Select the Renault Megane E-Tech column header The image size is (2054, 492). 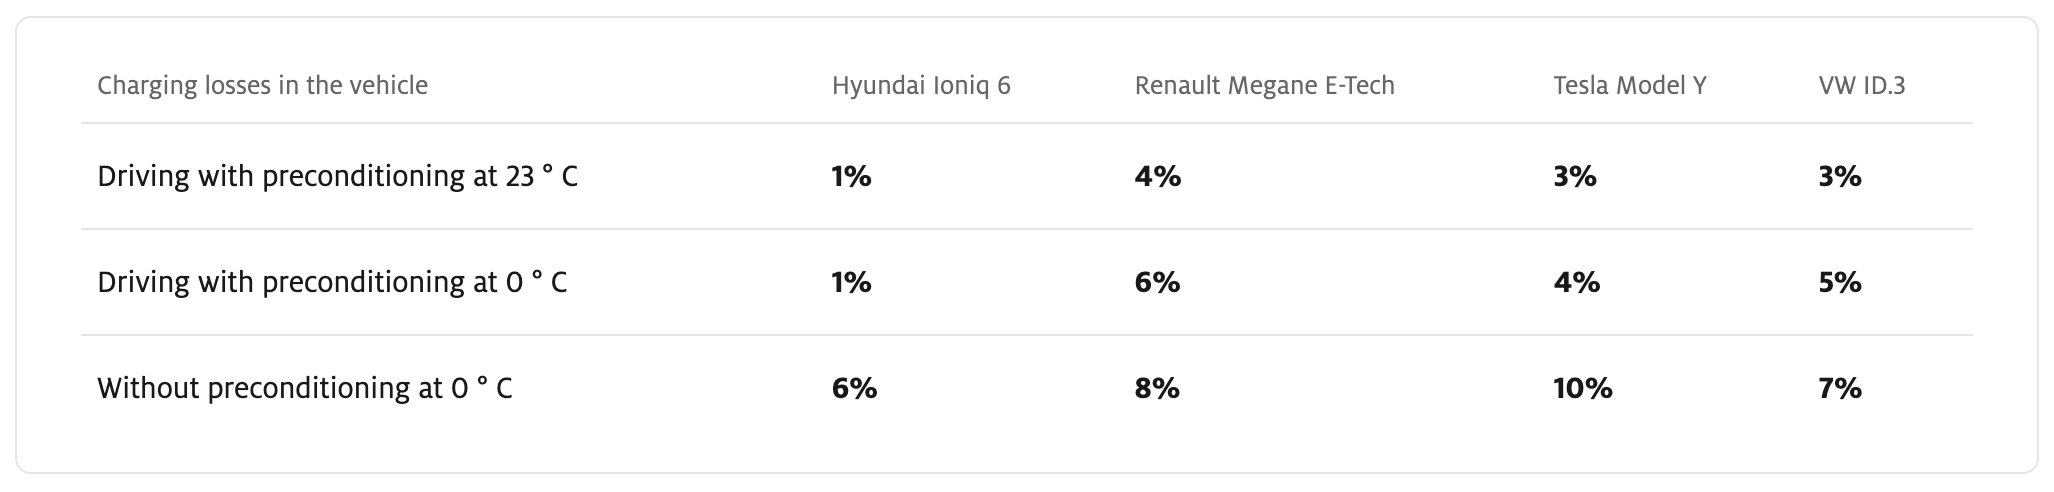click(1264, 86)
